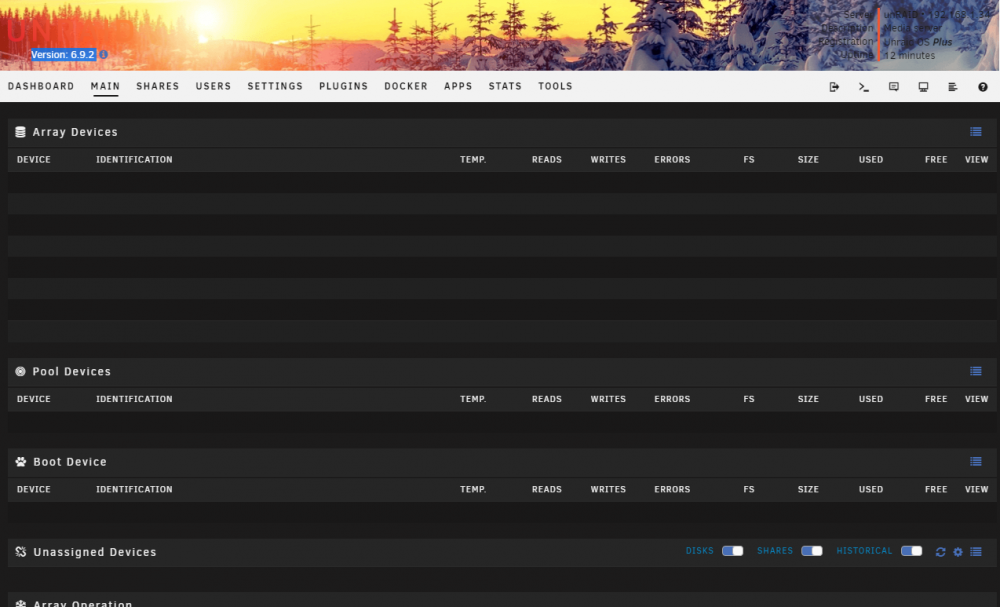1000x607 pixels.
Task: Click the list-view icon for Boot Device
Action: [976, 461]
